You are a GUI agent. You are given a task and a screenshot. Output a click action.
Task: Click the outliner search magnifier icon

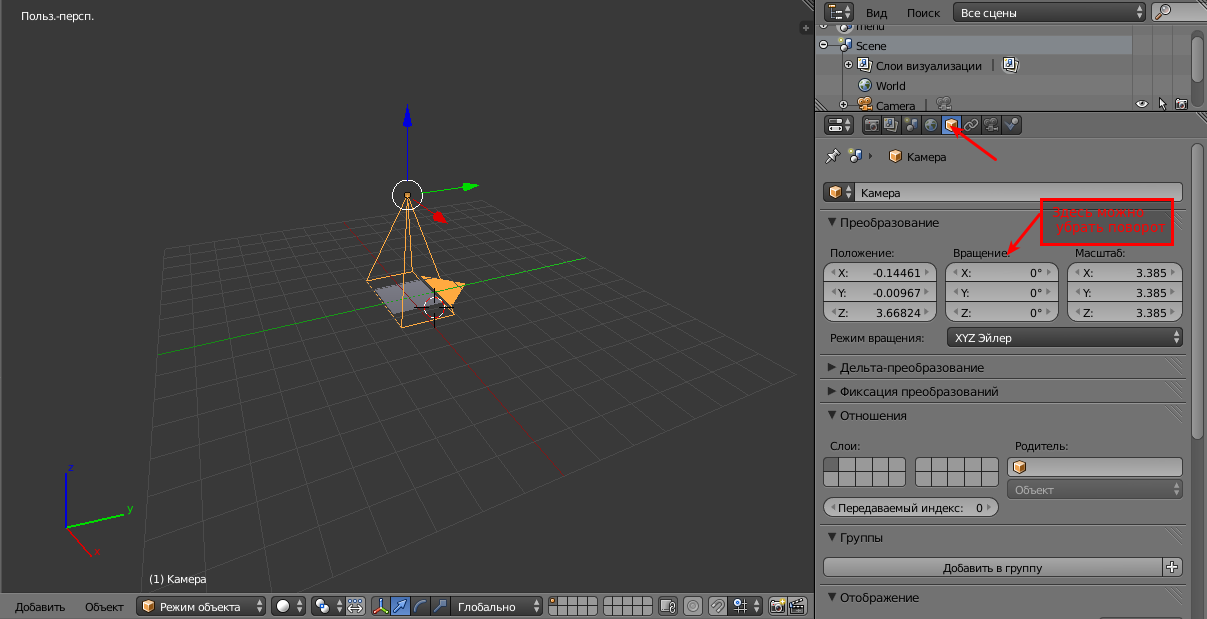click(1164, 12)
